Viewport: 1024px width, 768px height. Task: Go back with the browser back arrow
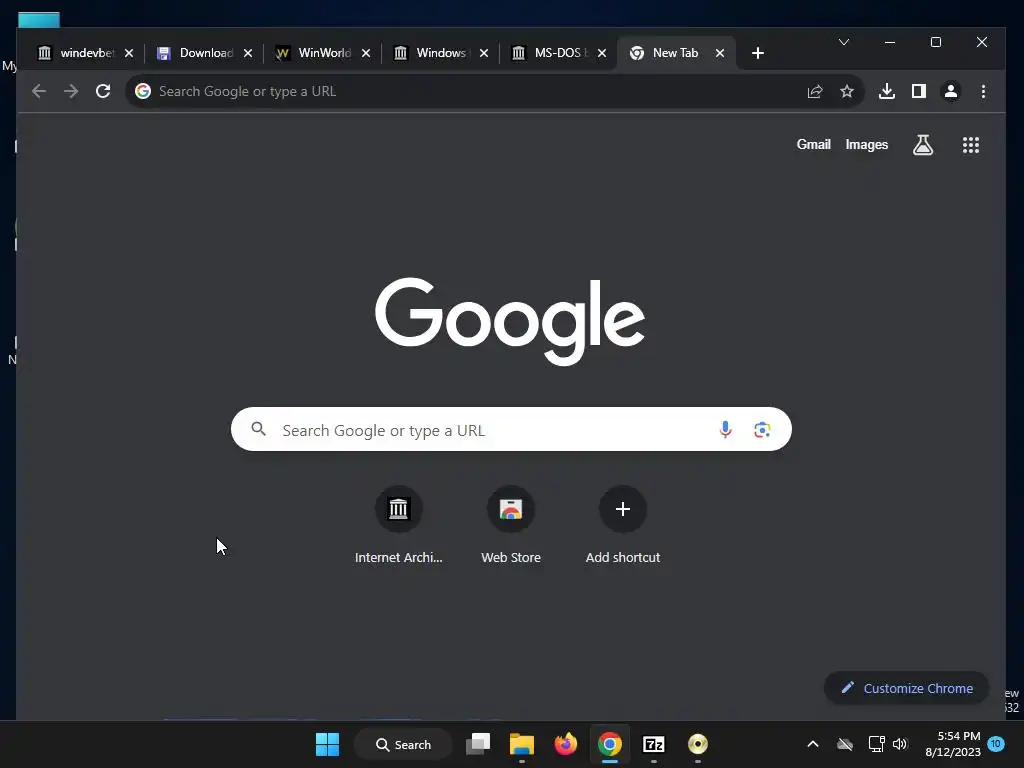(x=39, y=91)
